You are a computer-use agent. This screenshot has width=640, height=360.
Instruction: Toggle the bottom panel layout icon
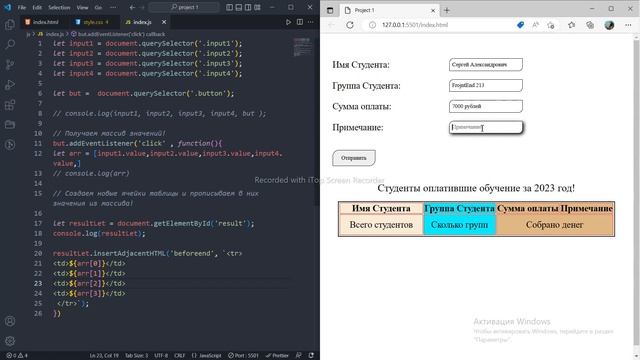point(239,7)
